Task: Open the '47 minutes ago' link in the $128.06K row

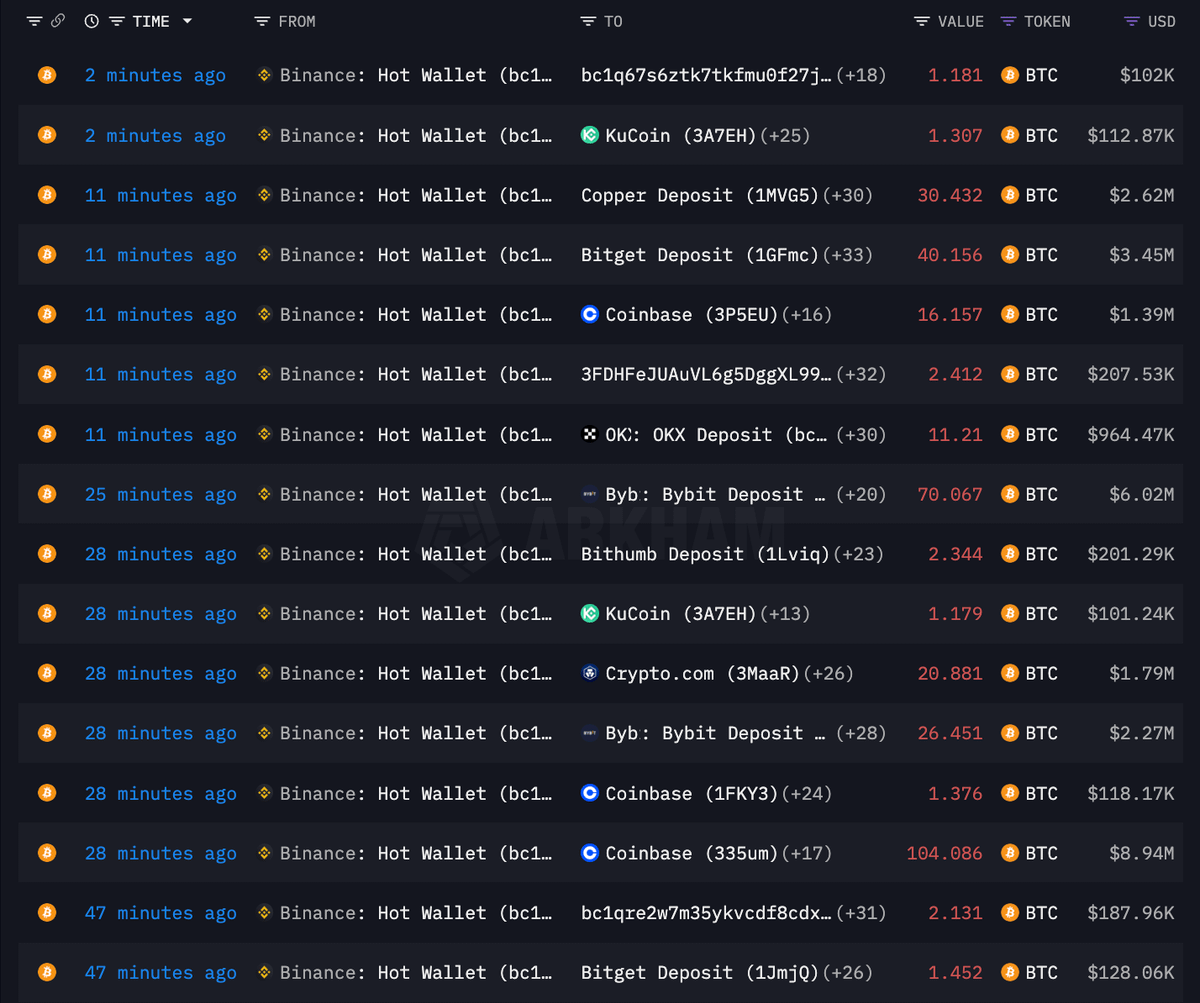Action: click(161, 972)
